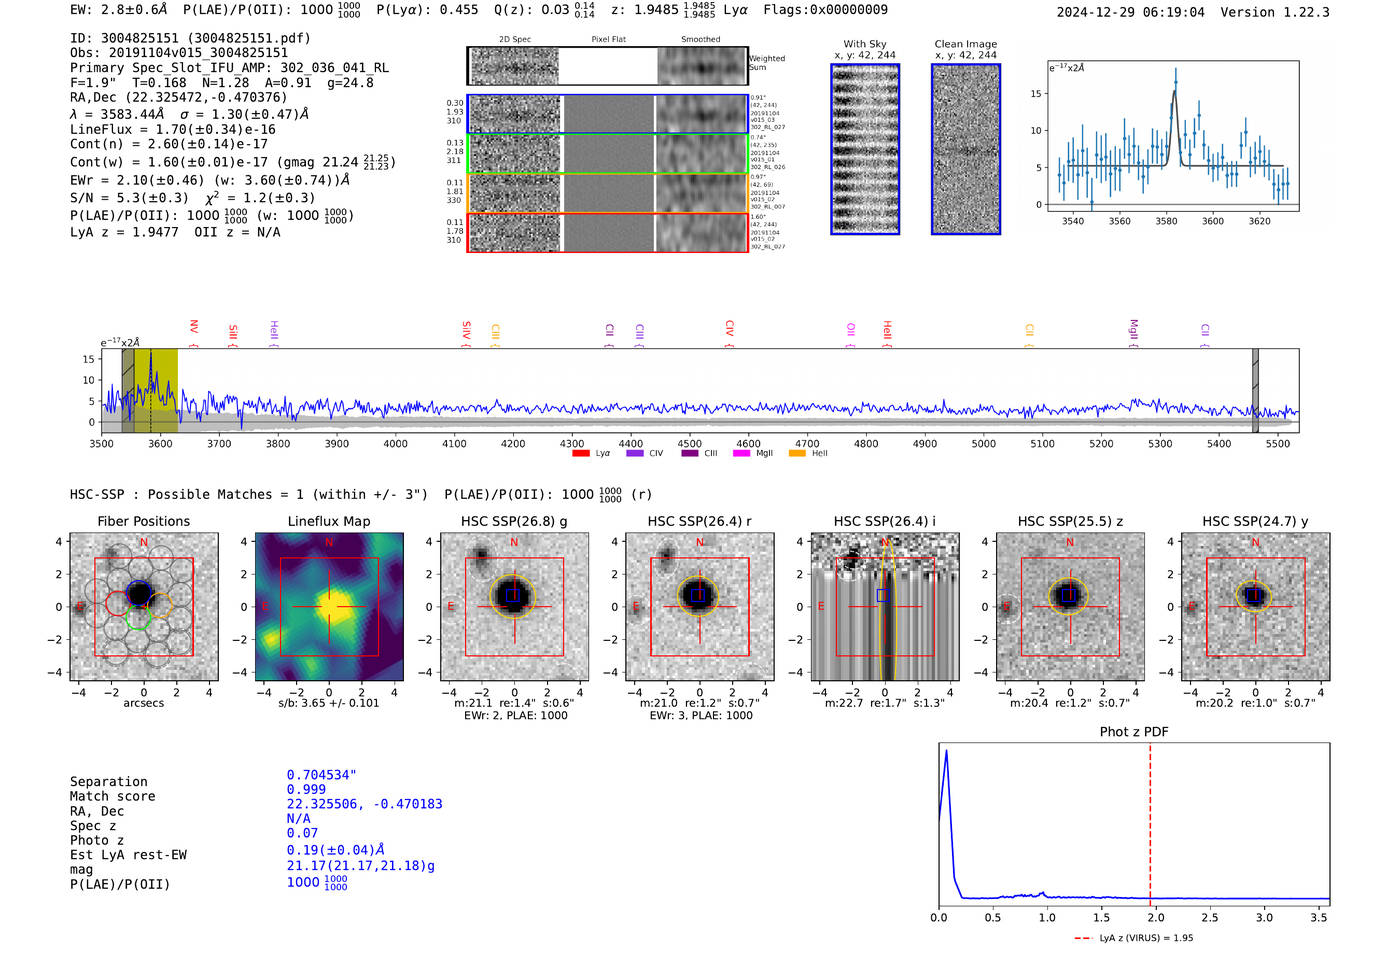The image size is (1400, 953).
Task: Click the CIV line marker above spectrum
Action: [x=730, y=334]
